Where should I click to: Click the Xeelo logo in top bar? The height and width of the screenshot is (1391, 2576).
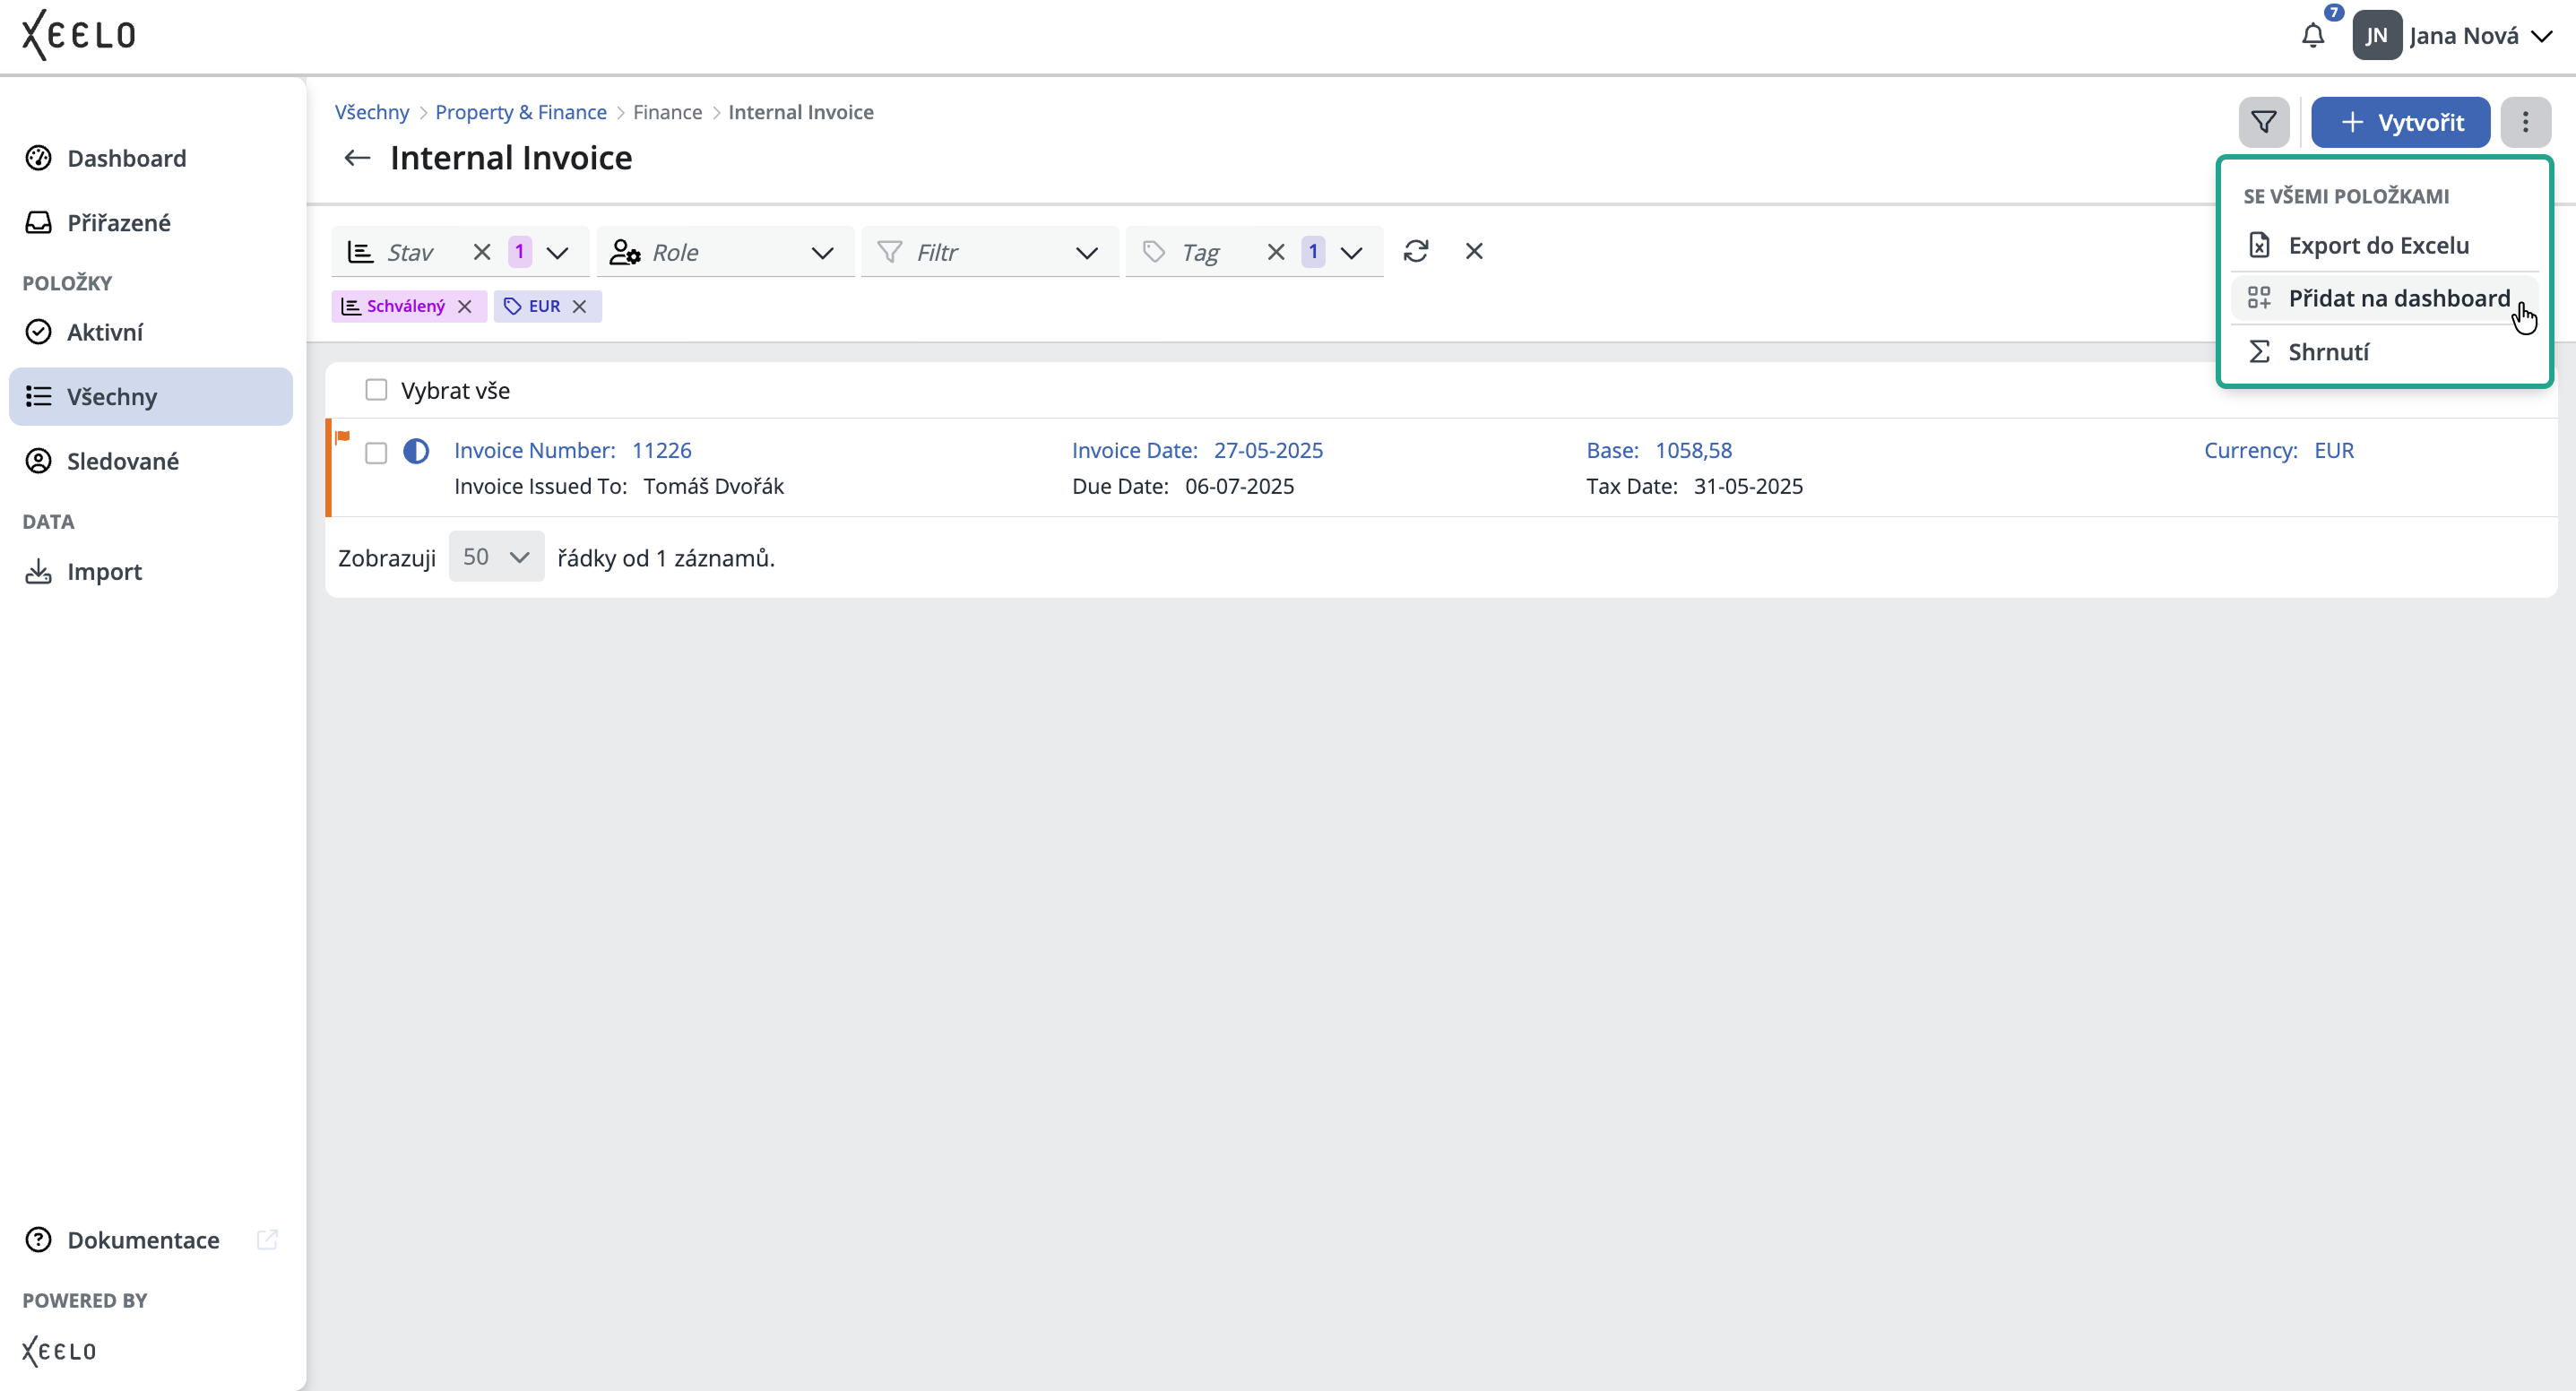[x=79, y=35]
